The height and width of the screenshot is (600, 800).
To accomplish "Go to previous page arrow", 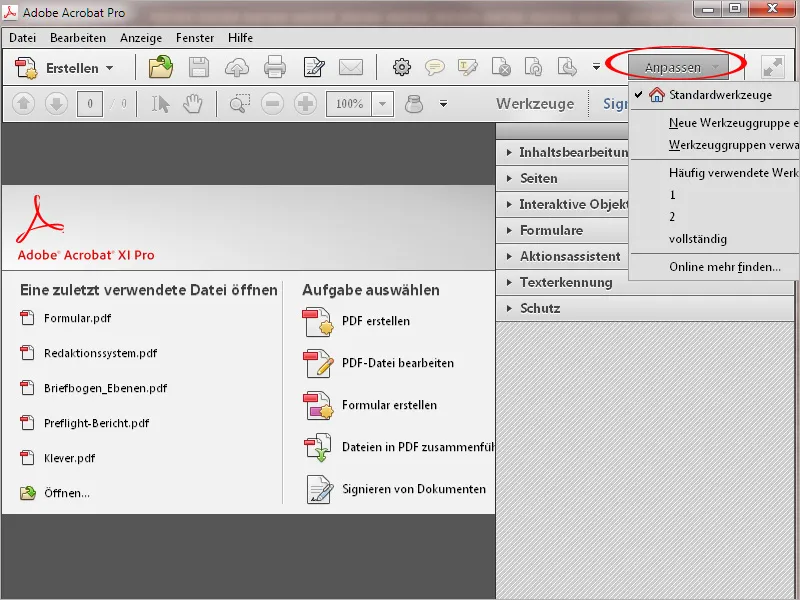I will tap(23, 104).
